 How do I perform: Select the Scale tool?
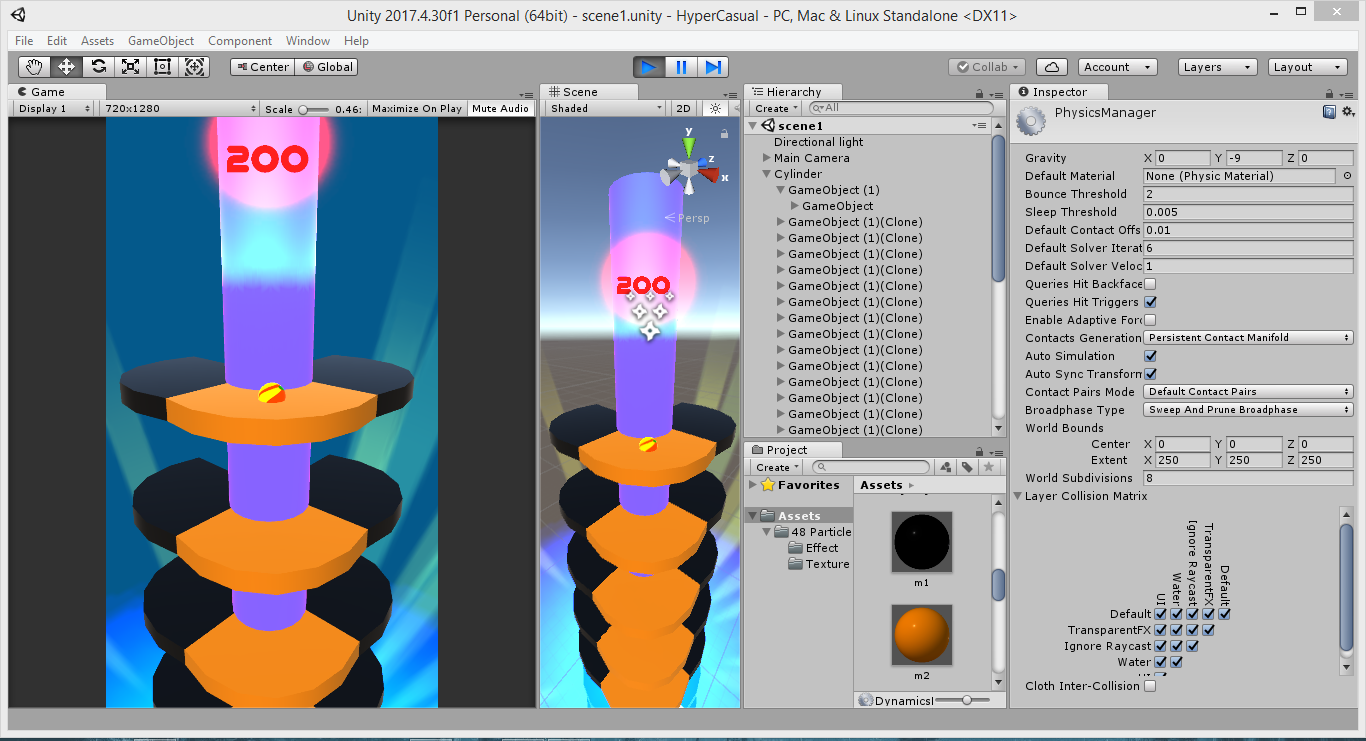131,67
